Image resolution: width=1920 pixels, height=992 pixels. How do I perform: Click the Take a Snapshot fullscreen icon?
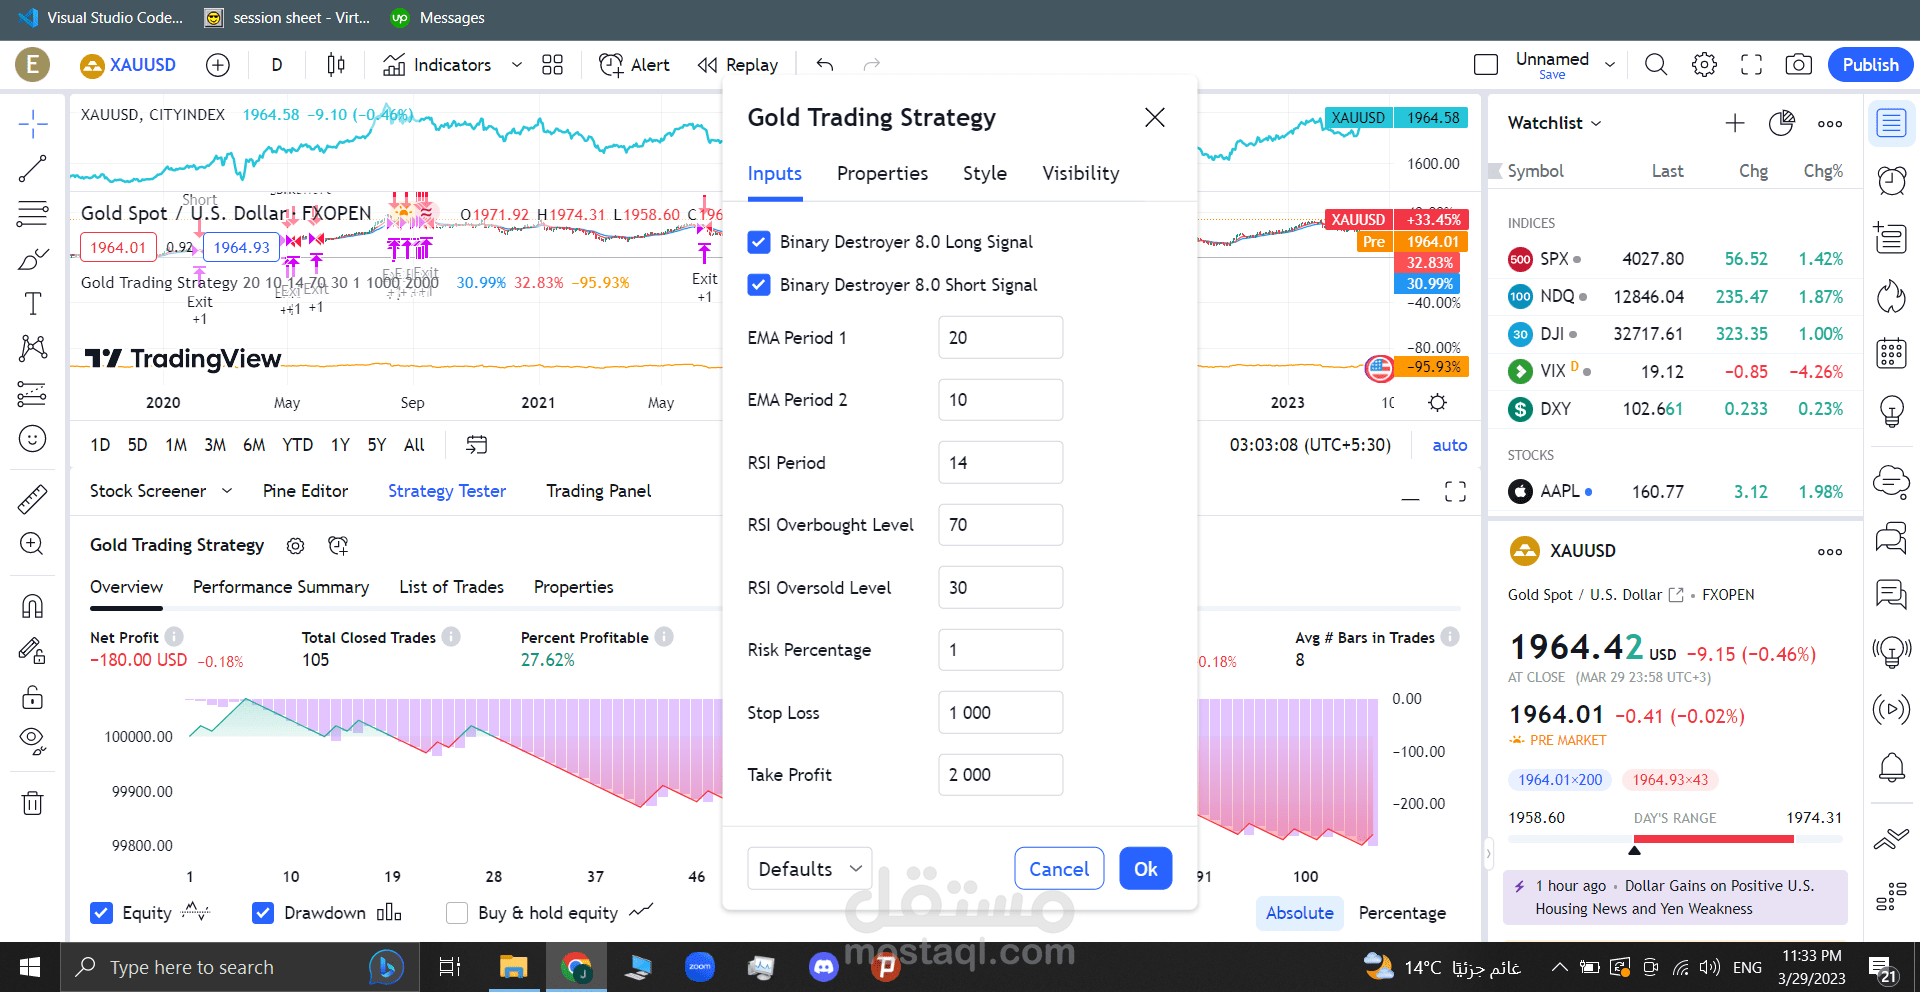[1751, 64]
